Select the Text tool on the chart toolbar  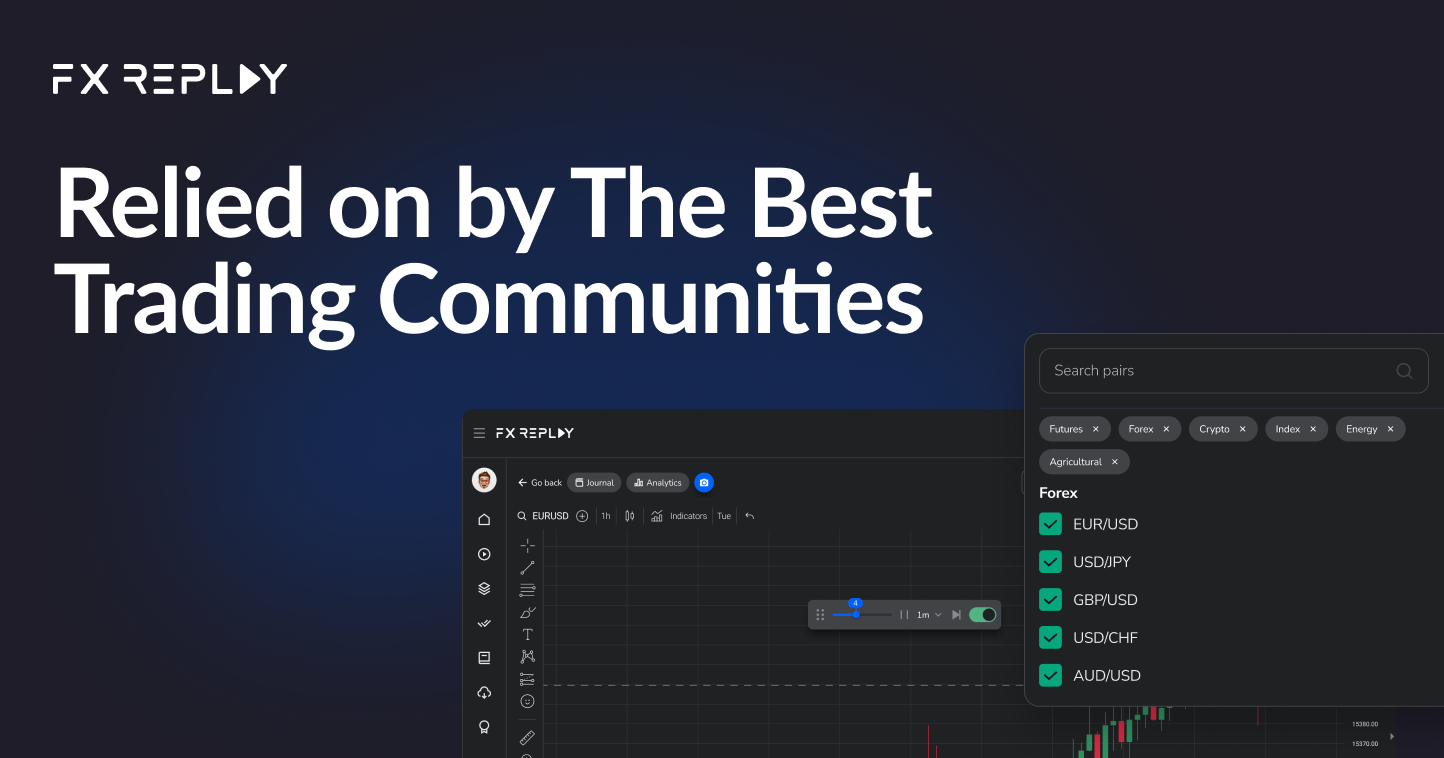(527, 633)
